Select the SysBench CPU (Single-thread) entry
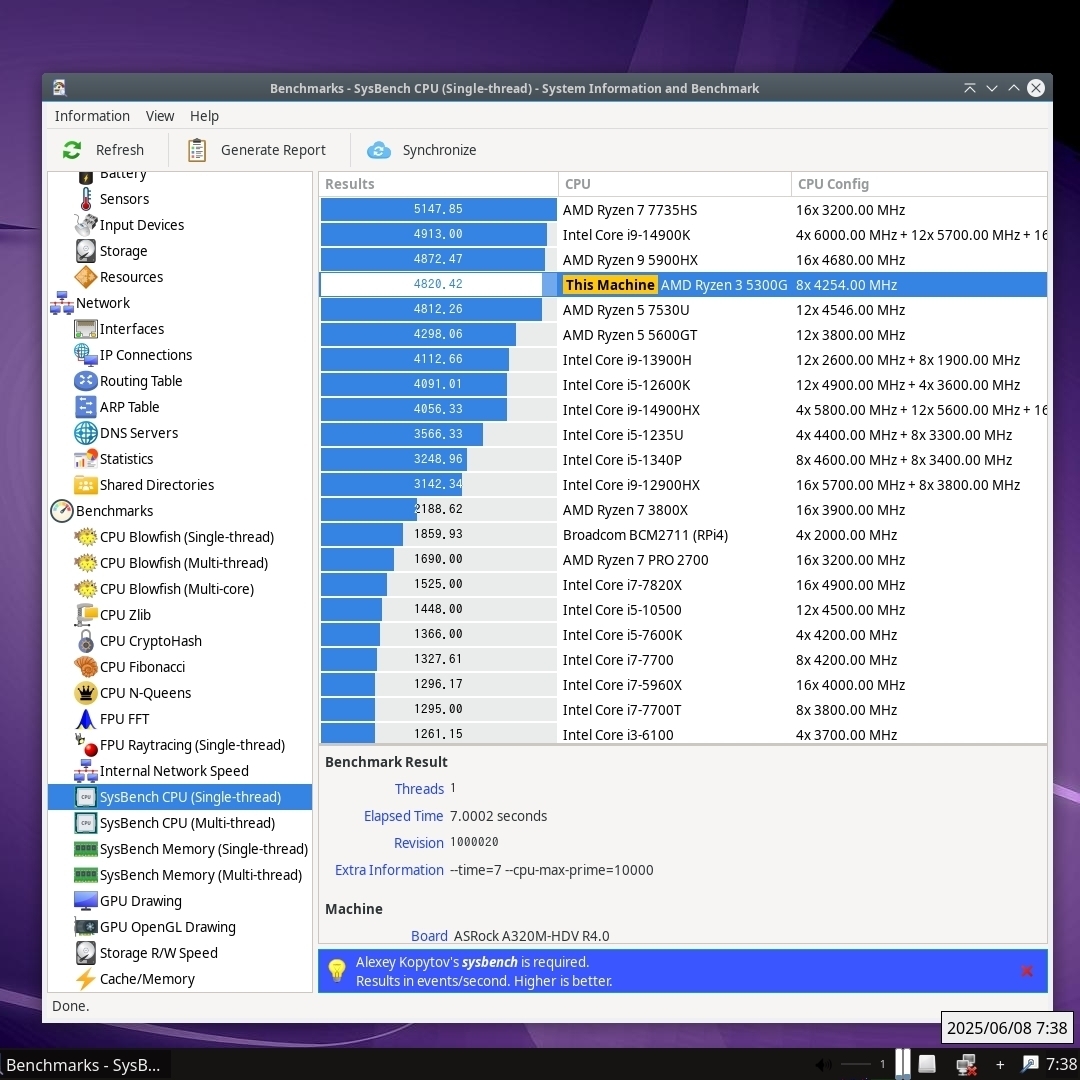The image size is (1080, 1080). [x=180, y=797]
